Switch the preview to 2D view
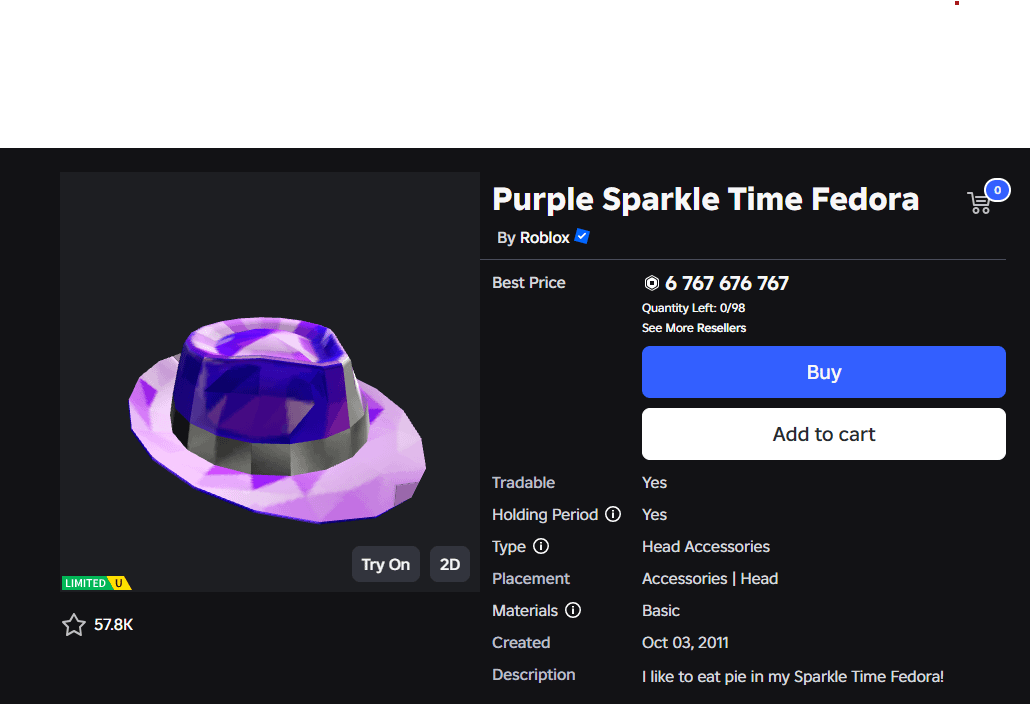 coord(450,564)
